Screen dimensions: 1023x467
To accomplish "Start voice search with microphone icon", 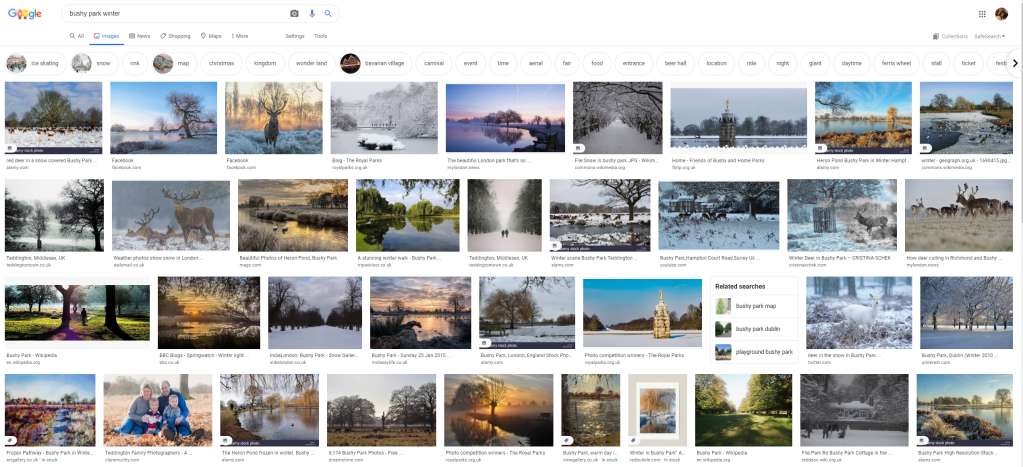I will tap(311, 14).
